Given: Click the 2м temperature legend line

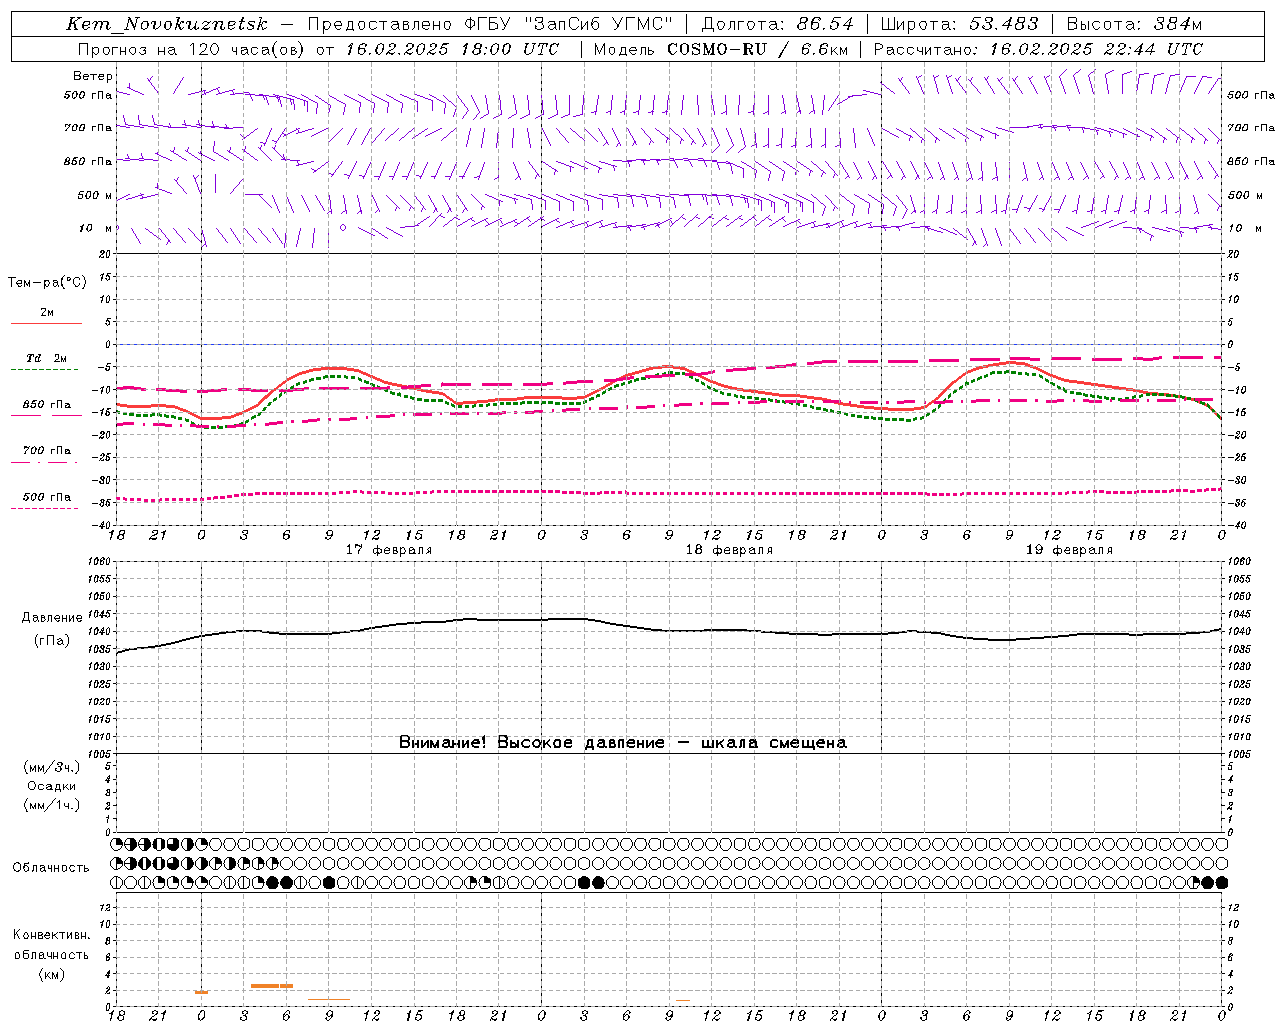Looking at the screenshot, I should (x=46, y=323).
